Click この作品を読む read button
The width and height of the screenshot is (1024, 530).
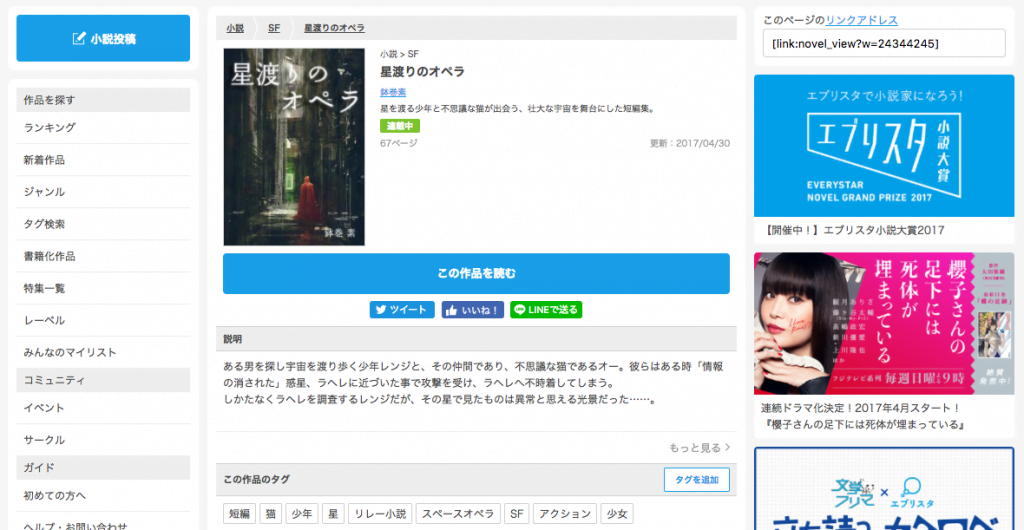pos(476,273)
